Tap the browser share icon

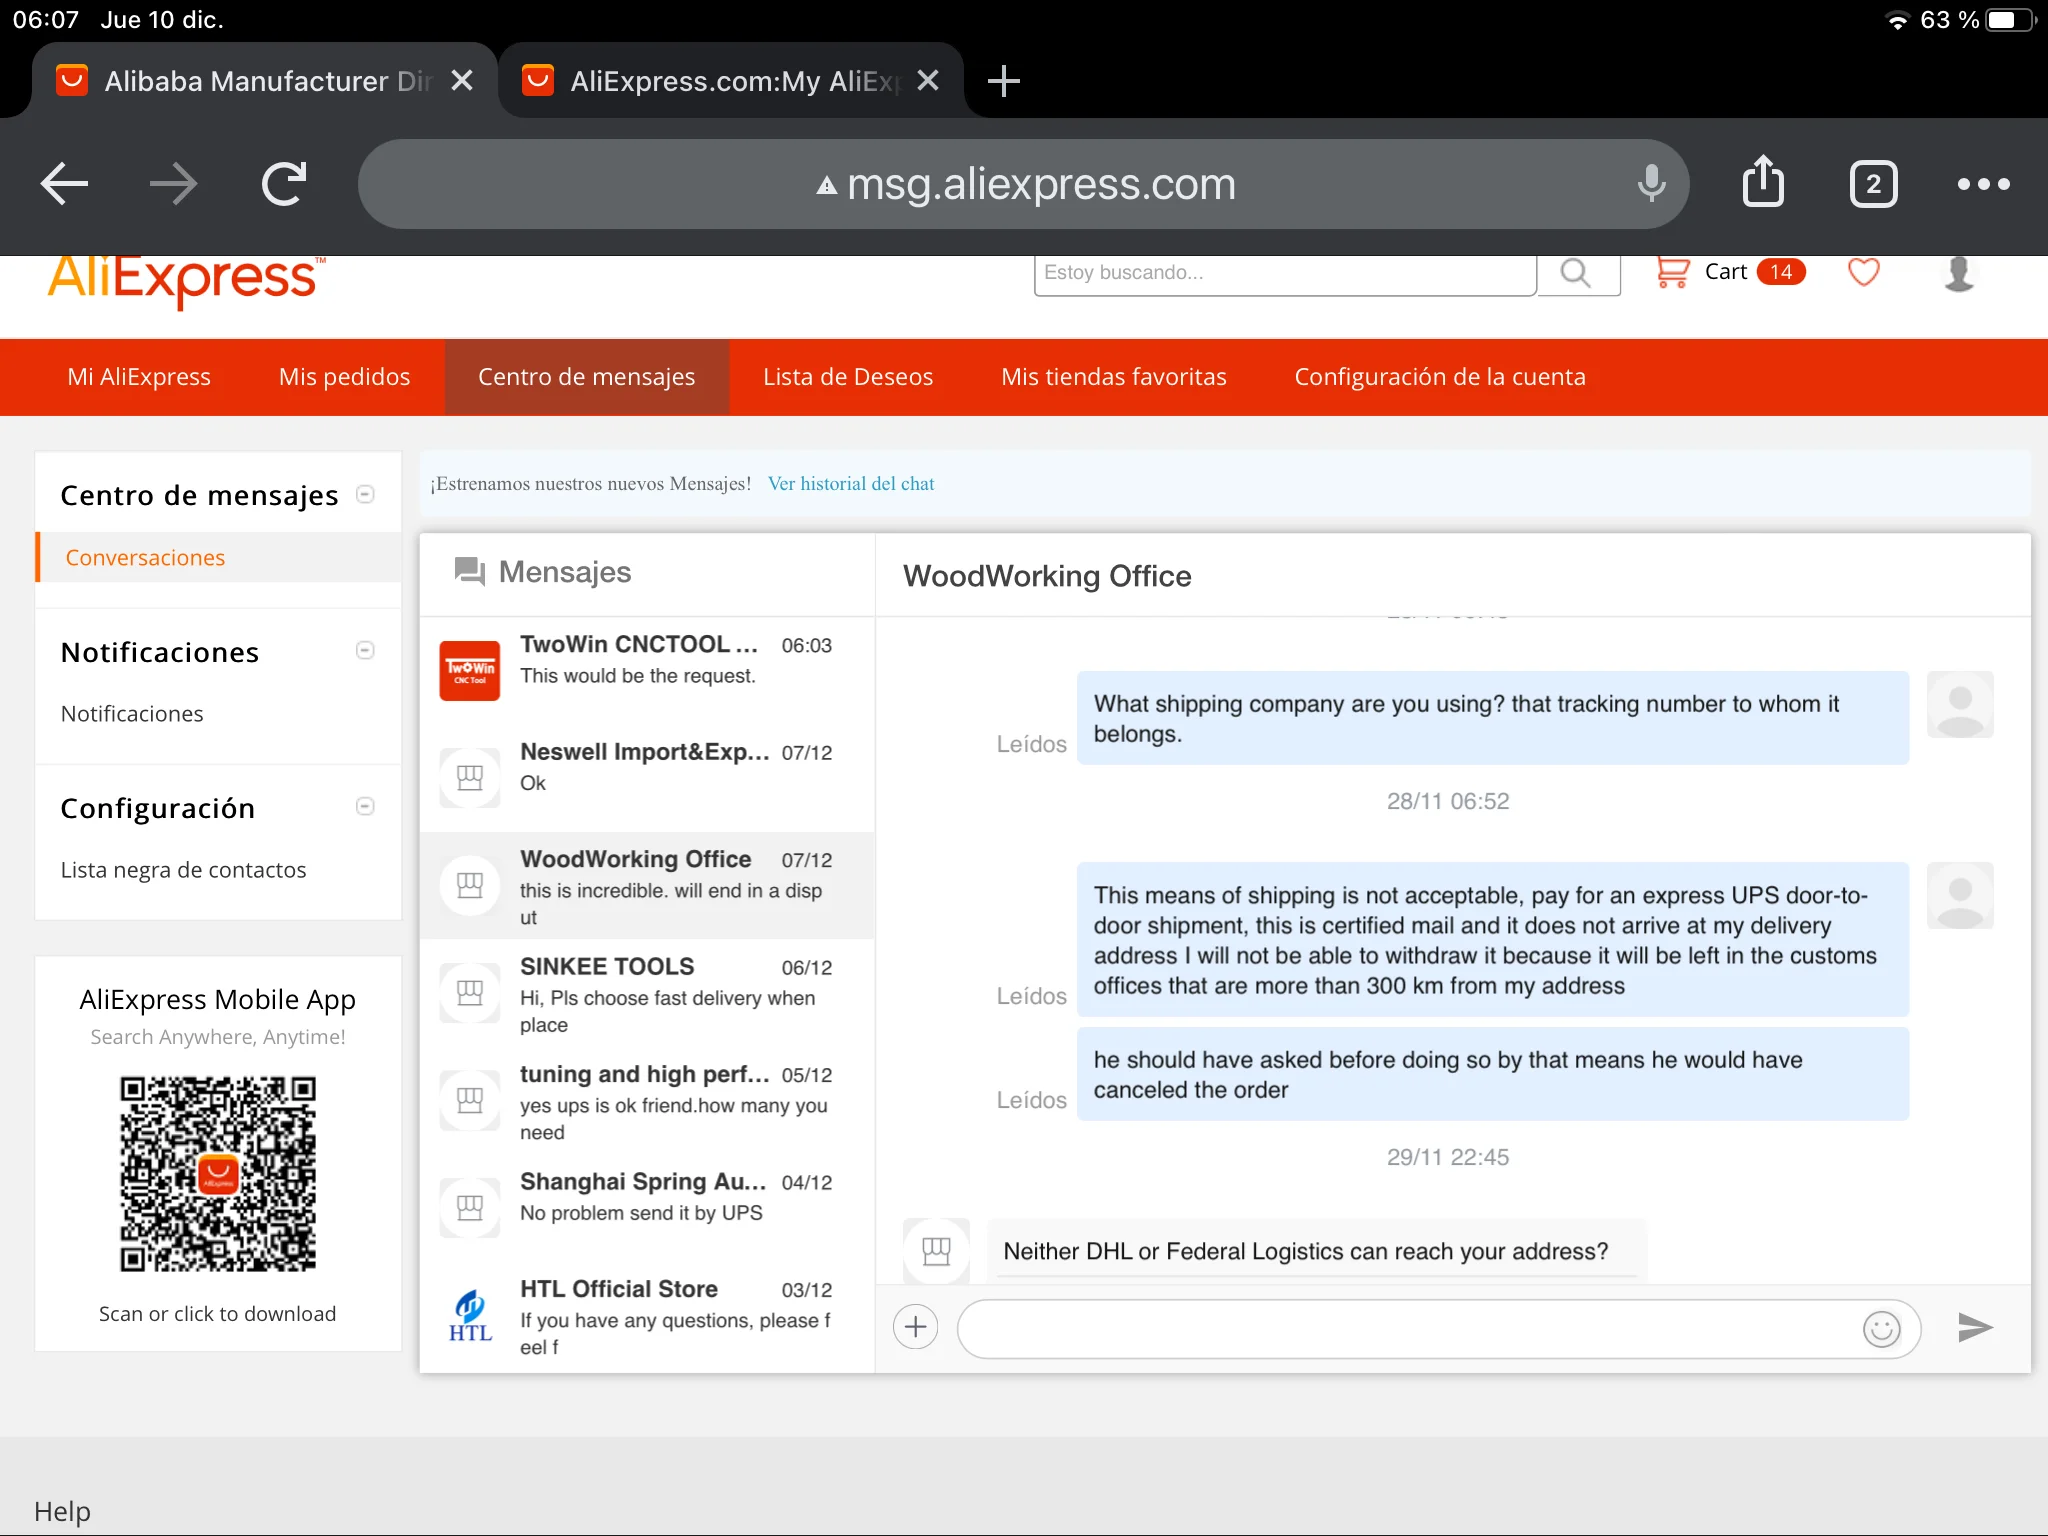coord(1763,183)
